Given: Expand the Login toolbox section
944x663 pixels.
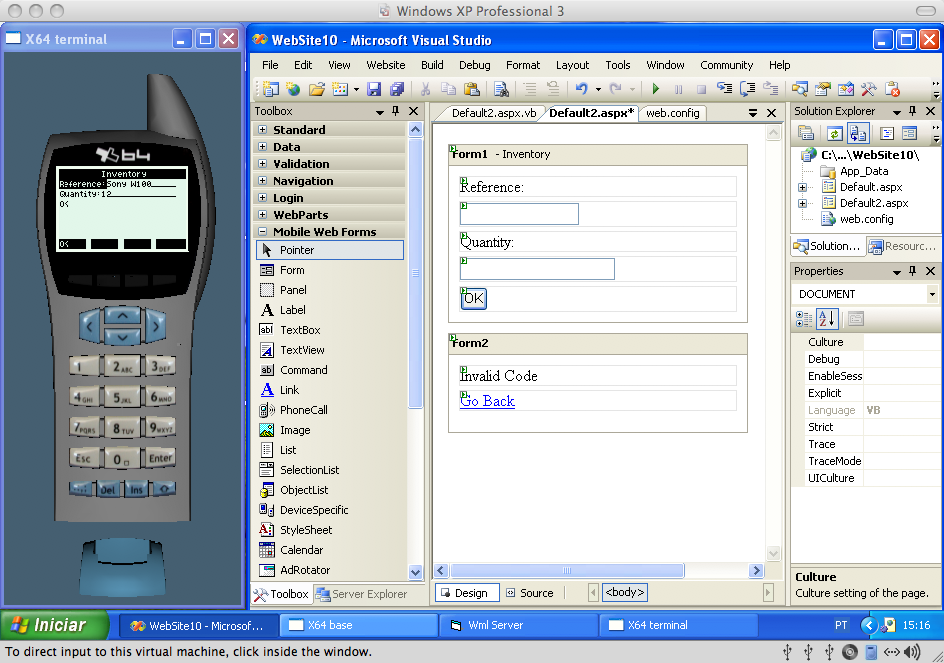Looking at the screenshot, I should 262,198.
